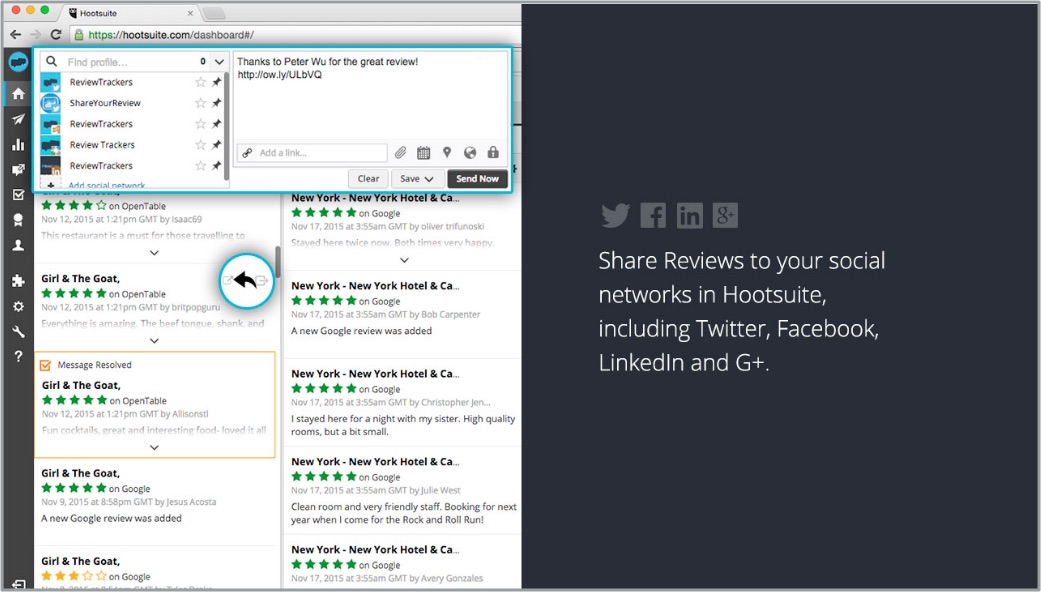Open the Contacts person icon
The height and width of the screenshot is (592, 1041).
click(18, 245)
